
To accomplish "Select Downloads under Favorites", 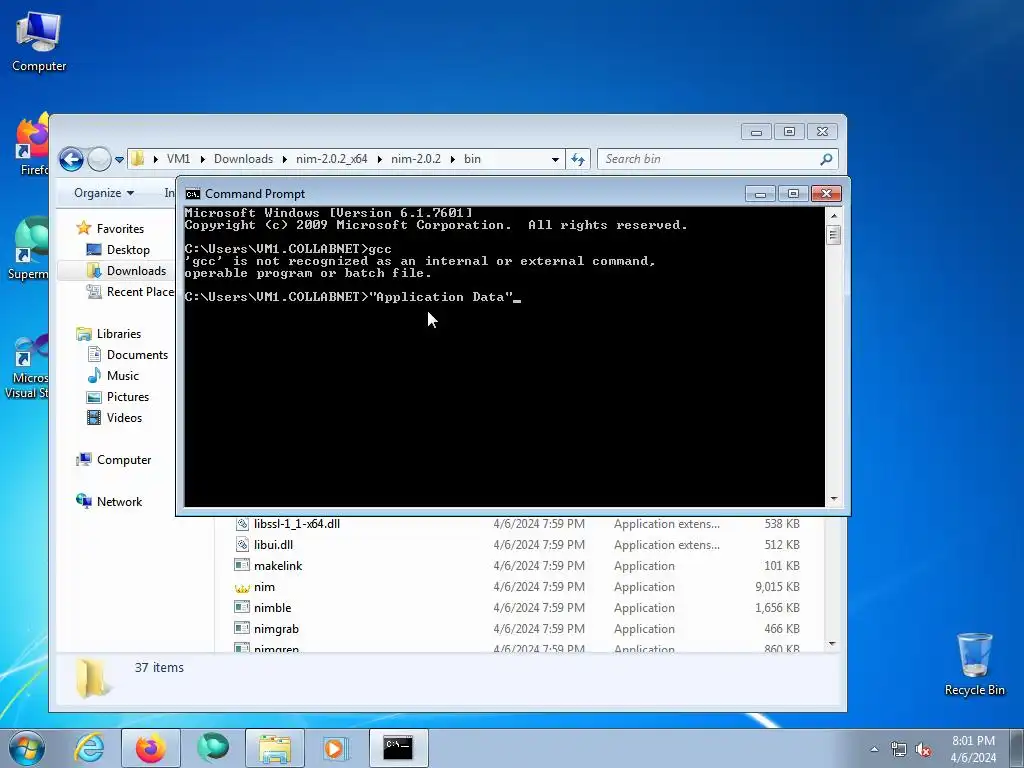I will tap(136, 270).
